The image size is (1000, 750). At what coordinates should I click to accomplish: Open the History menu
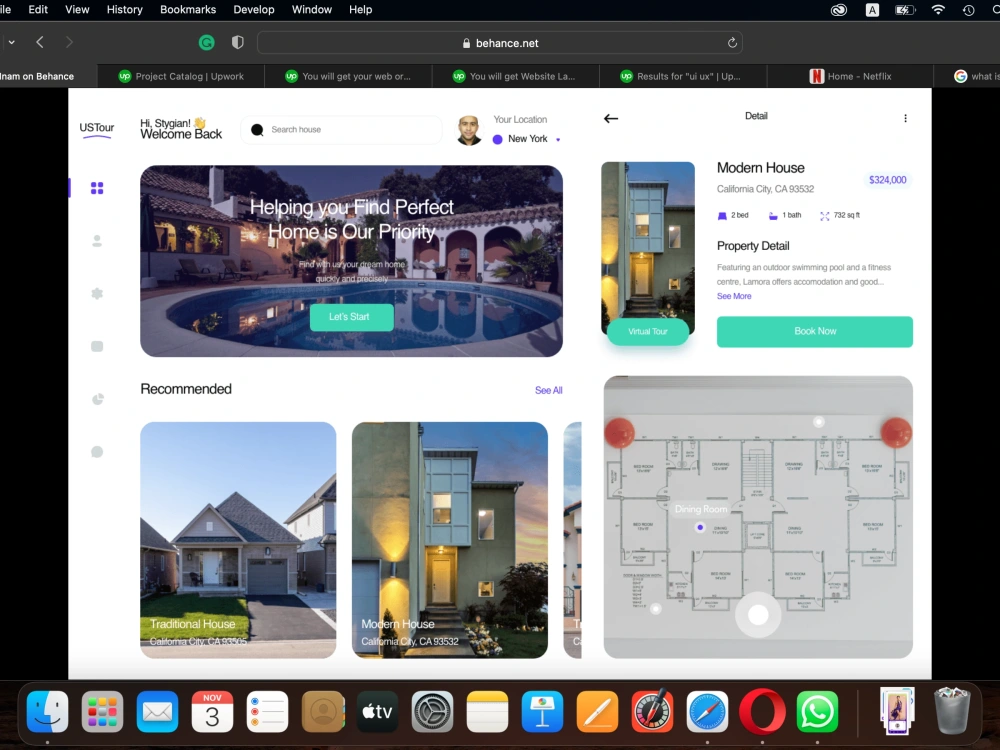pyautogui.click(x=124, y=10)
